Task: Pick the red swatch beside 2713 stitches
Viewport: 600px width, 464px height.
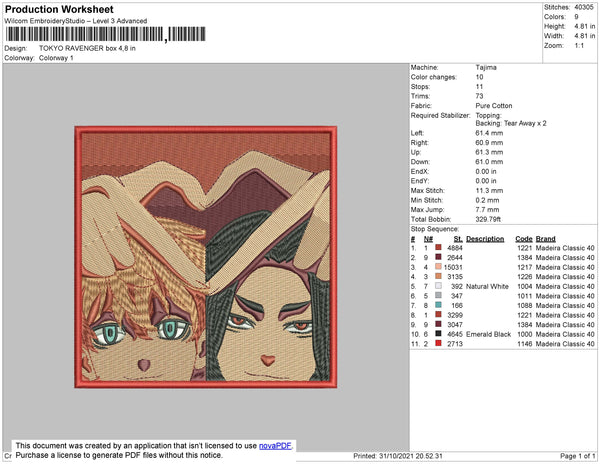Action: click(439, 344)
